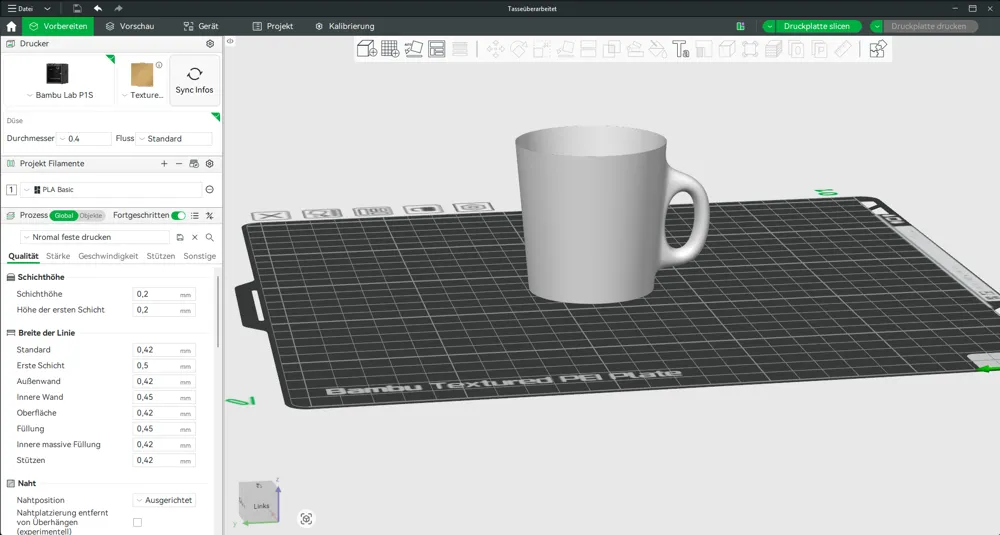Collapse the sidebar with the arrow icon
Screen dimensions: 1000x535
coord(230,41)
